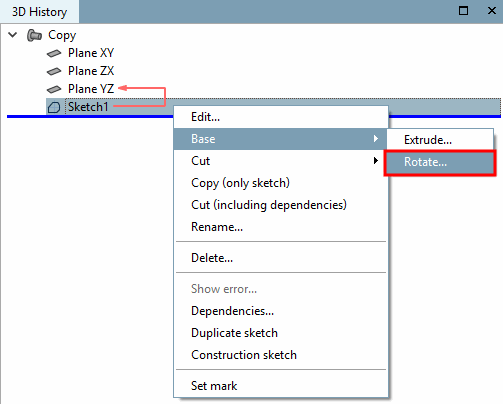Click the Plane XY icon
Viewport: 503px width, 404px height.
pyautogui.click(x=54, y=53)
